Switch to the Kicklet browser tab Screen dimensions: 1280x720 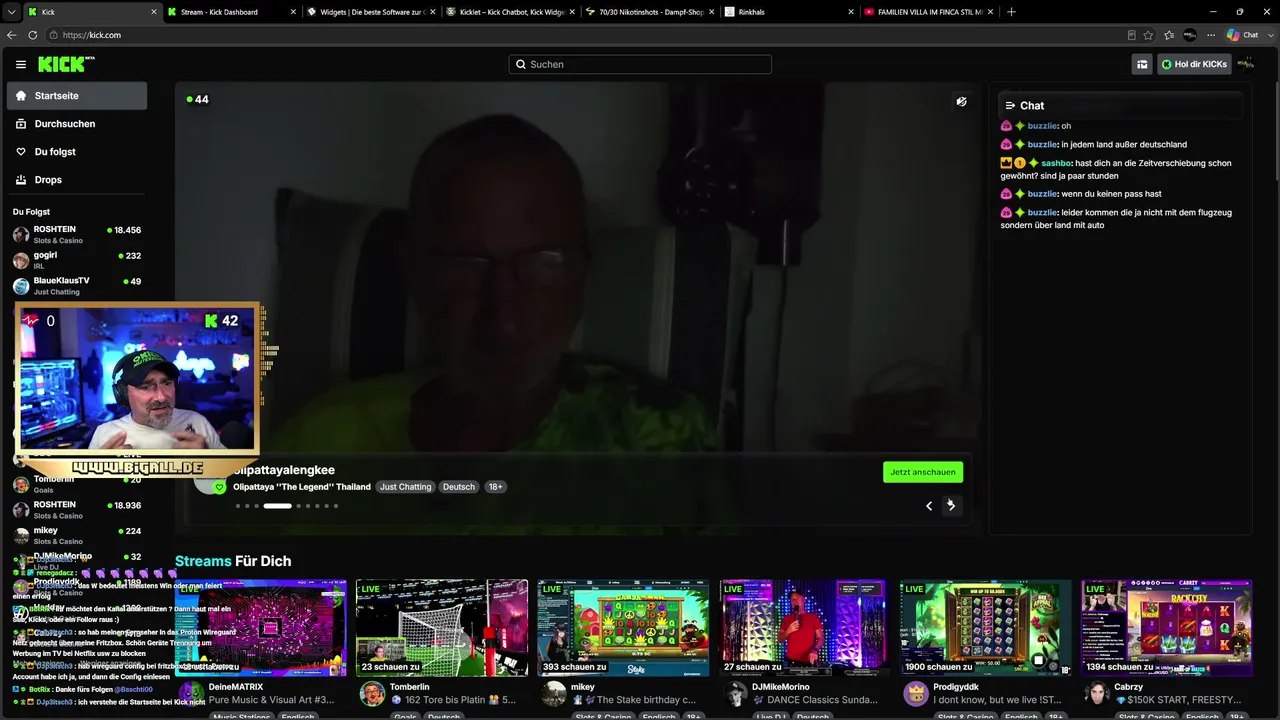click(510, 12)
